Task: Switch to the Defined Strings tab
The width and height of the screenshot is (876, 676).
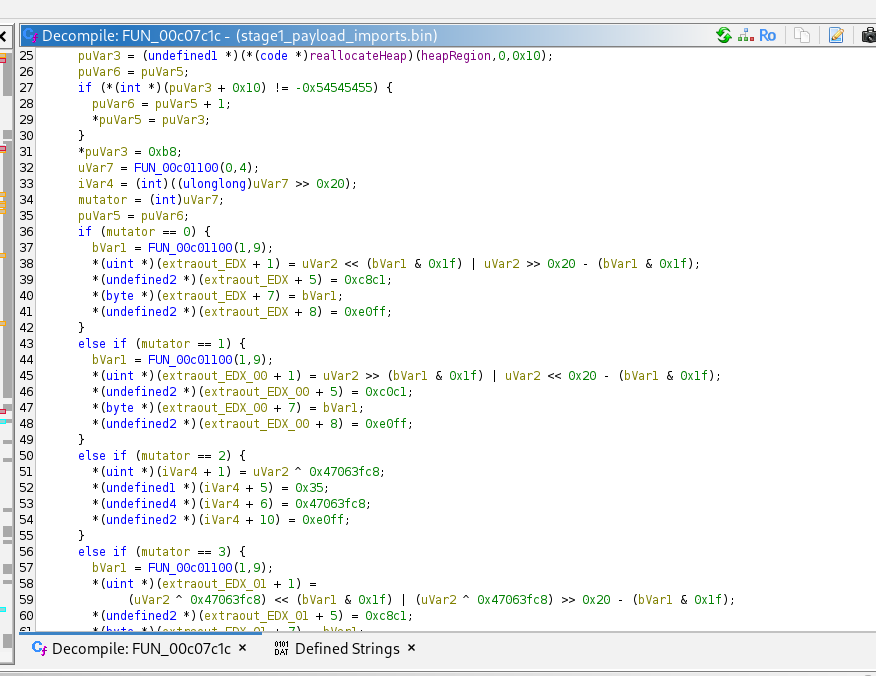Action: coord(347,648)
